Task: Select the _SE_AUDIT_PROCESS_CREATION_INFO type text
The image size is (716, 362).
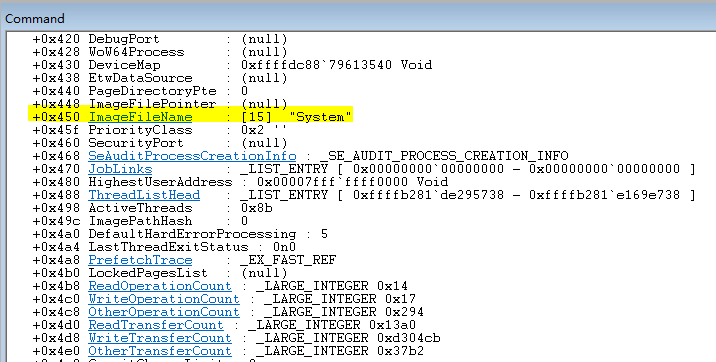Action: 444,156
